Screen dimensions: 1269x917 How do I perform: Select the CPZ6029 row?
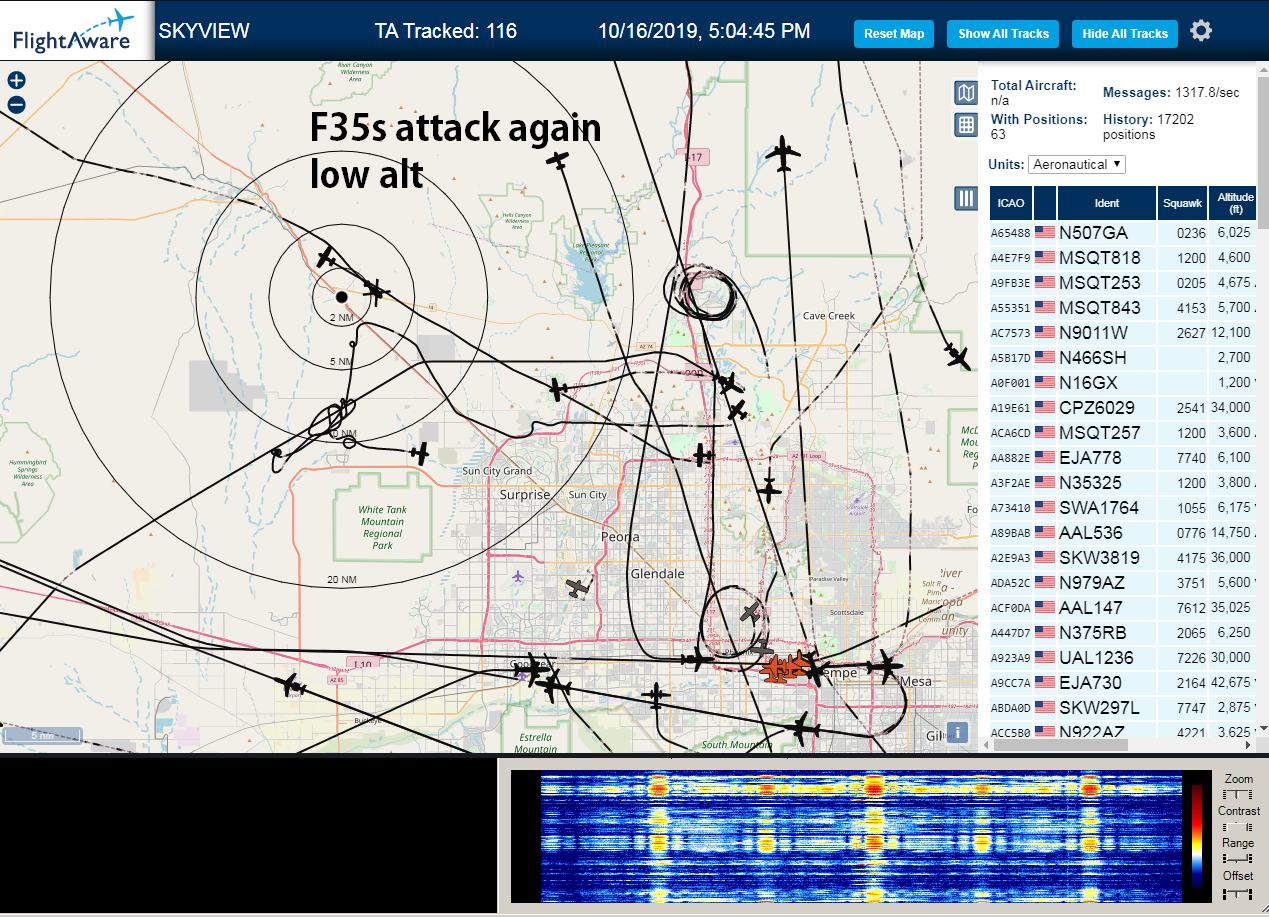1122,407
